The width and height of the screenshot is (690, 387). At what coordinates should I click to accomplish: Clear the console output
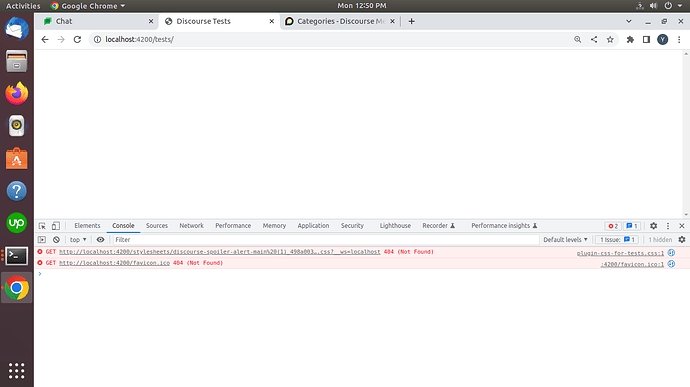click(x=56, y=240)
